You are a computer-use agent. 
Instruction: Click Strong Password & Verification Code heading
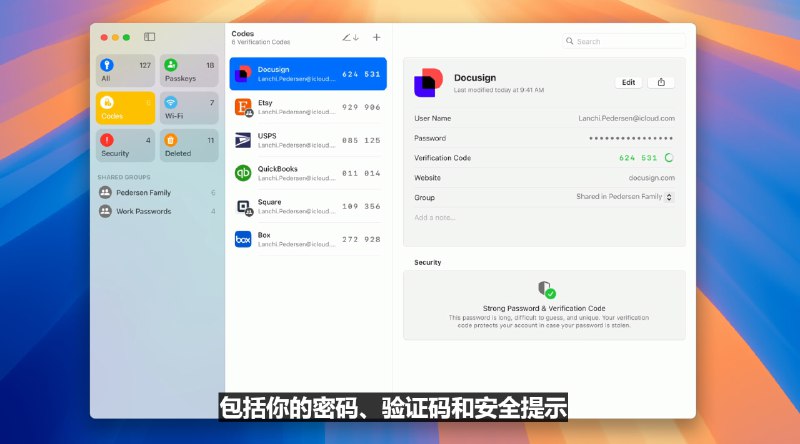point(544,308)
